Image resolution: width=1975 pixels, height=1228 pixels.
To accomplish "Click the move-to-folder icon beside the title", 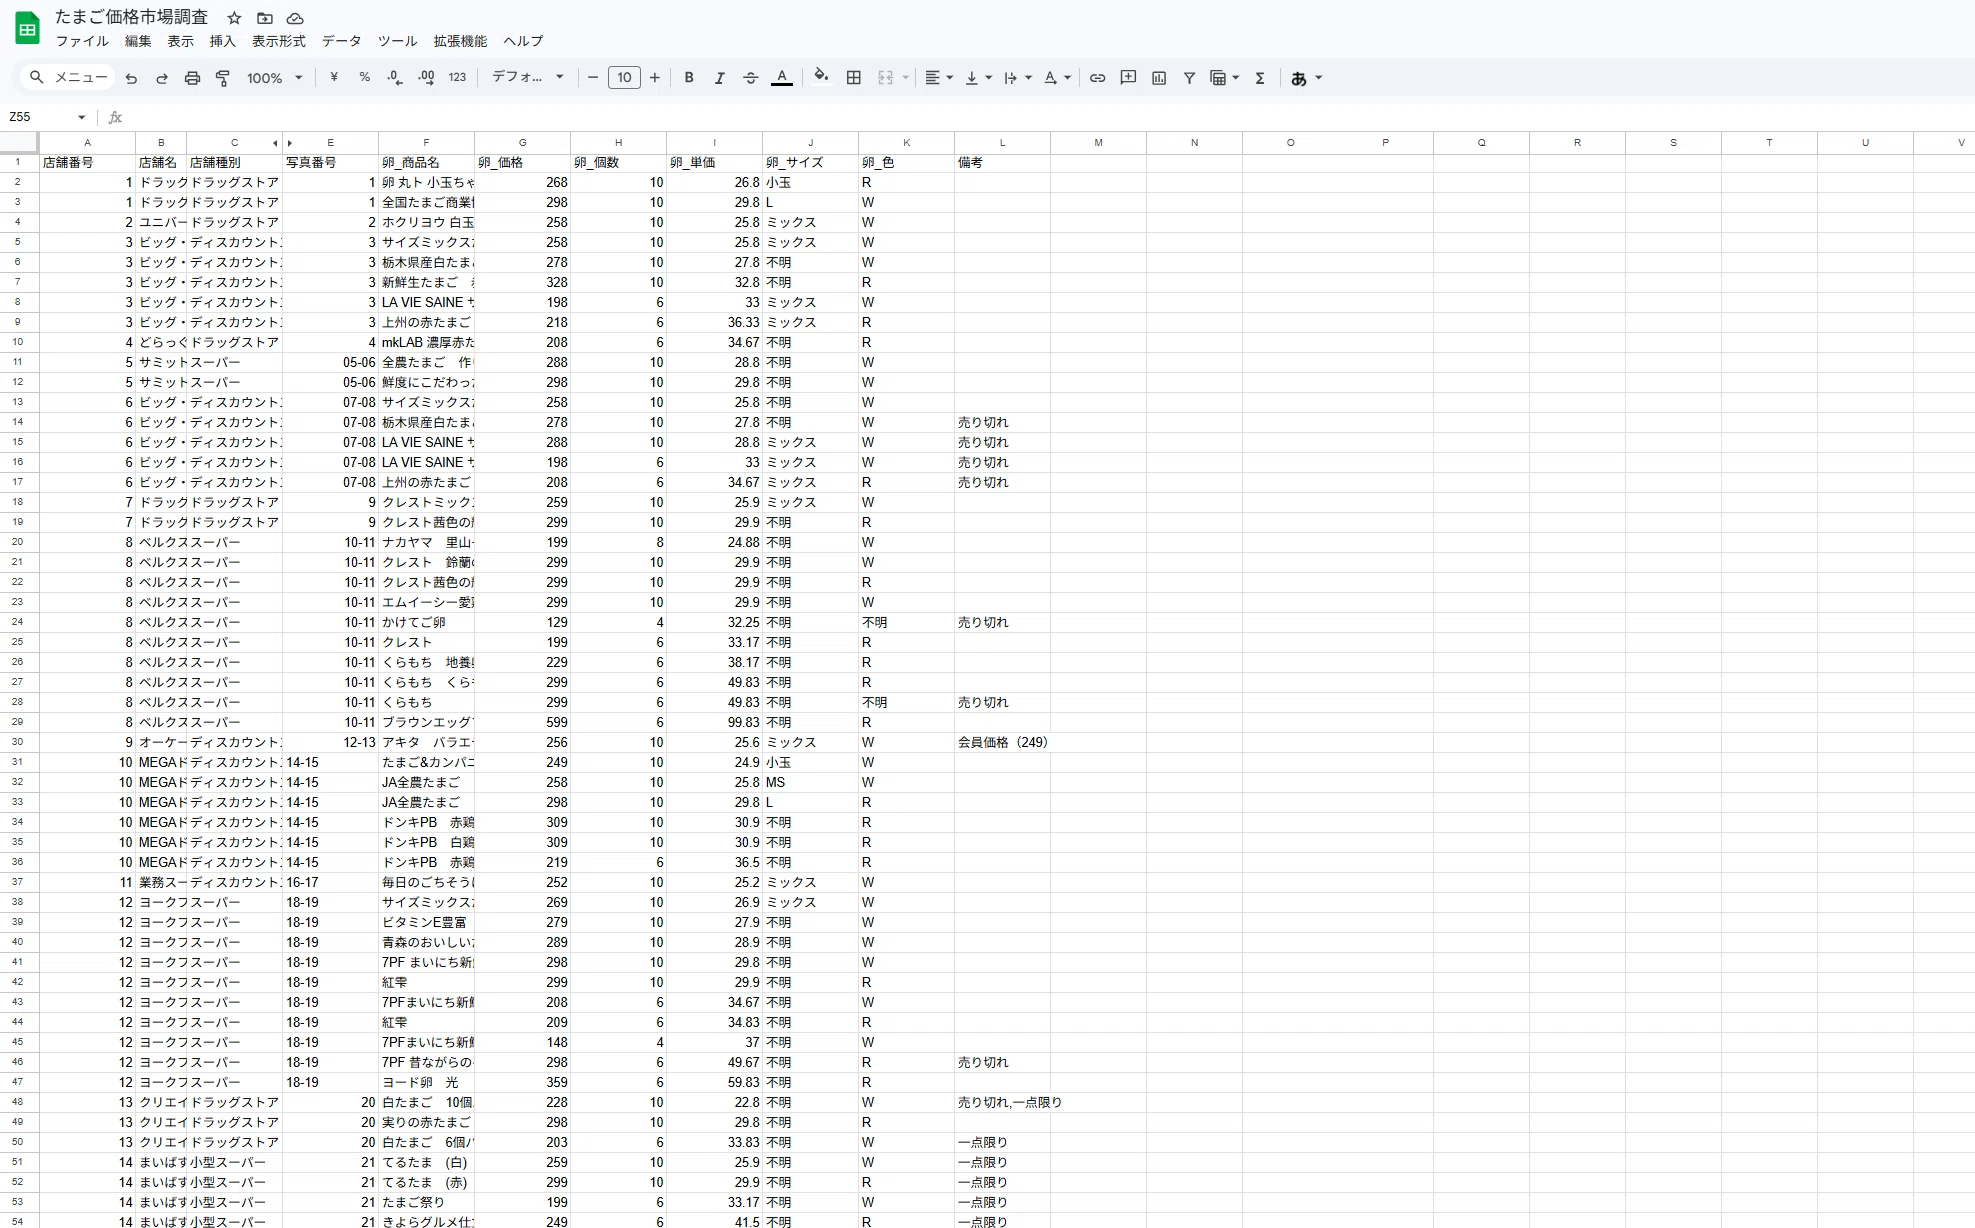I will coord(265,18).
